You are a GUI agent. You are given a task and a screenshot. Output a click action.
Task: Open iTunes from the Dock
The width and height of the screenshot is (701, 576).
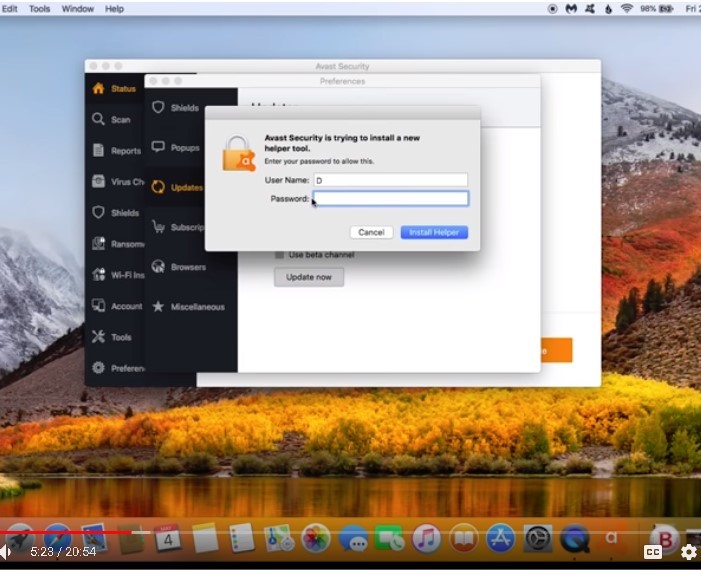coord(427,538)
